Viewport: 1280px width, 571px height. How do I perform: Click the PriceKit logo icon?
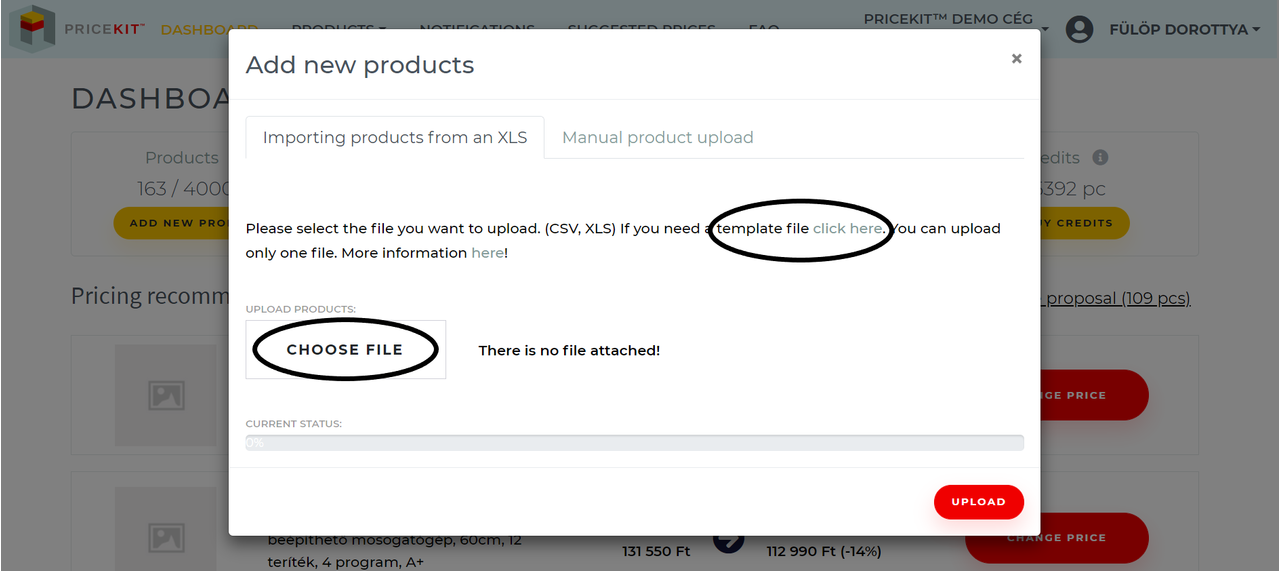pyautogui.click(x=33, y=28)
